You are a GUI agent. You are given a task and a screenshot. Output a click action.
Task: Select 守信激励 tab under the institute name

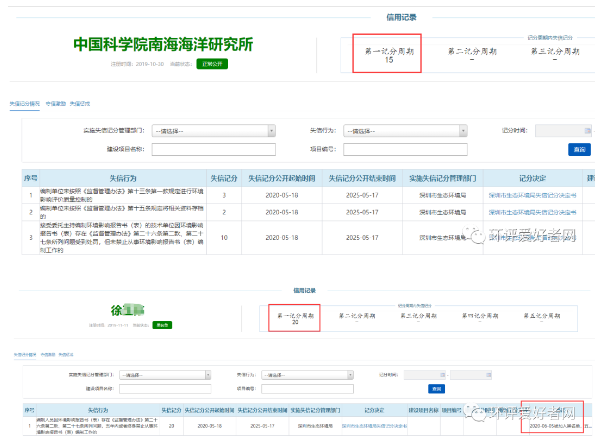(56, 104)
